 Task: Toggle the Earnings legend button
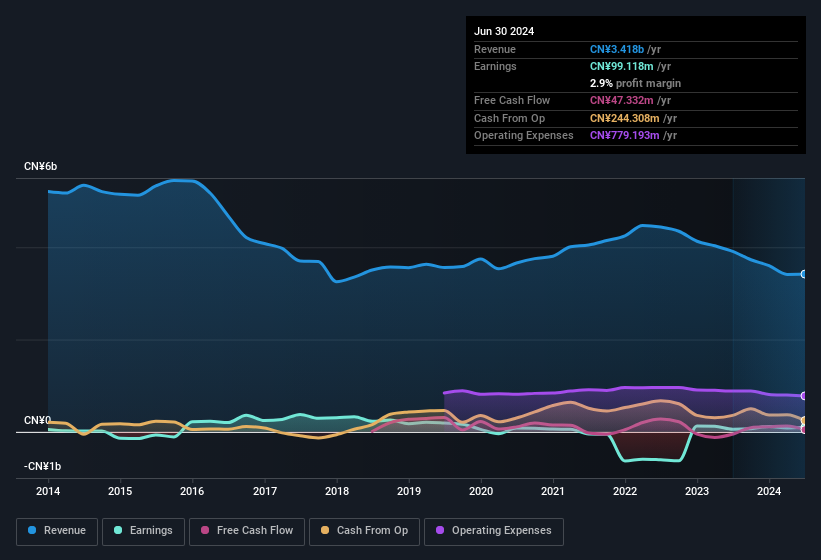coord(143,531)
